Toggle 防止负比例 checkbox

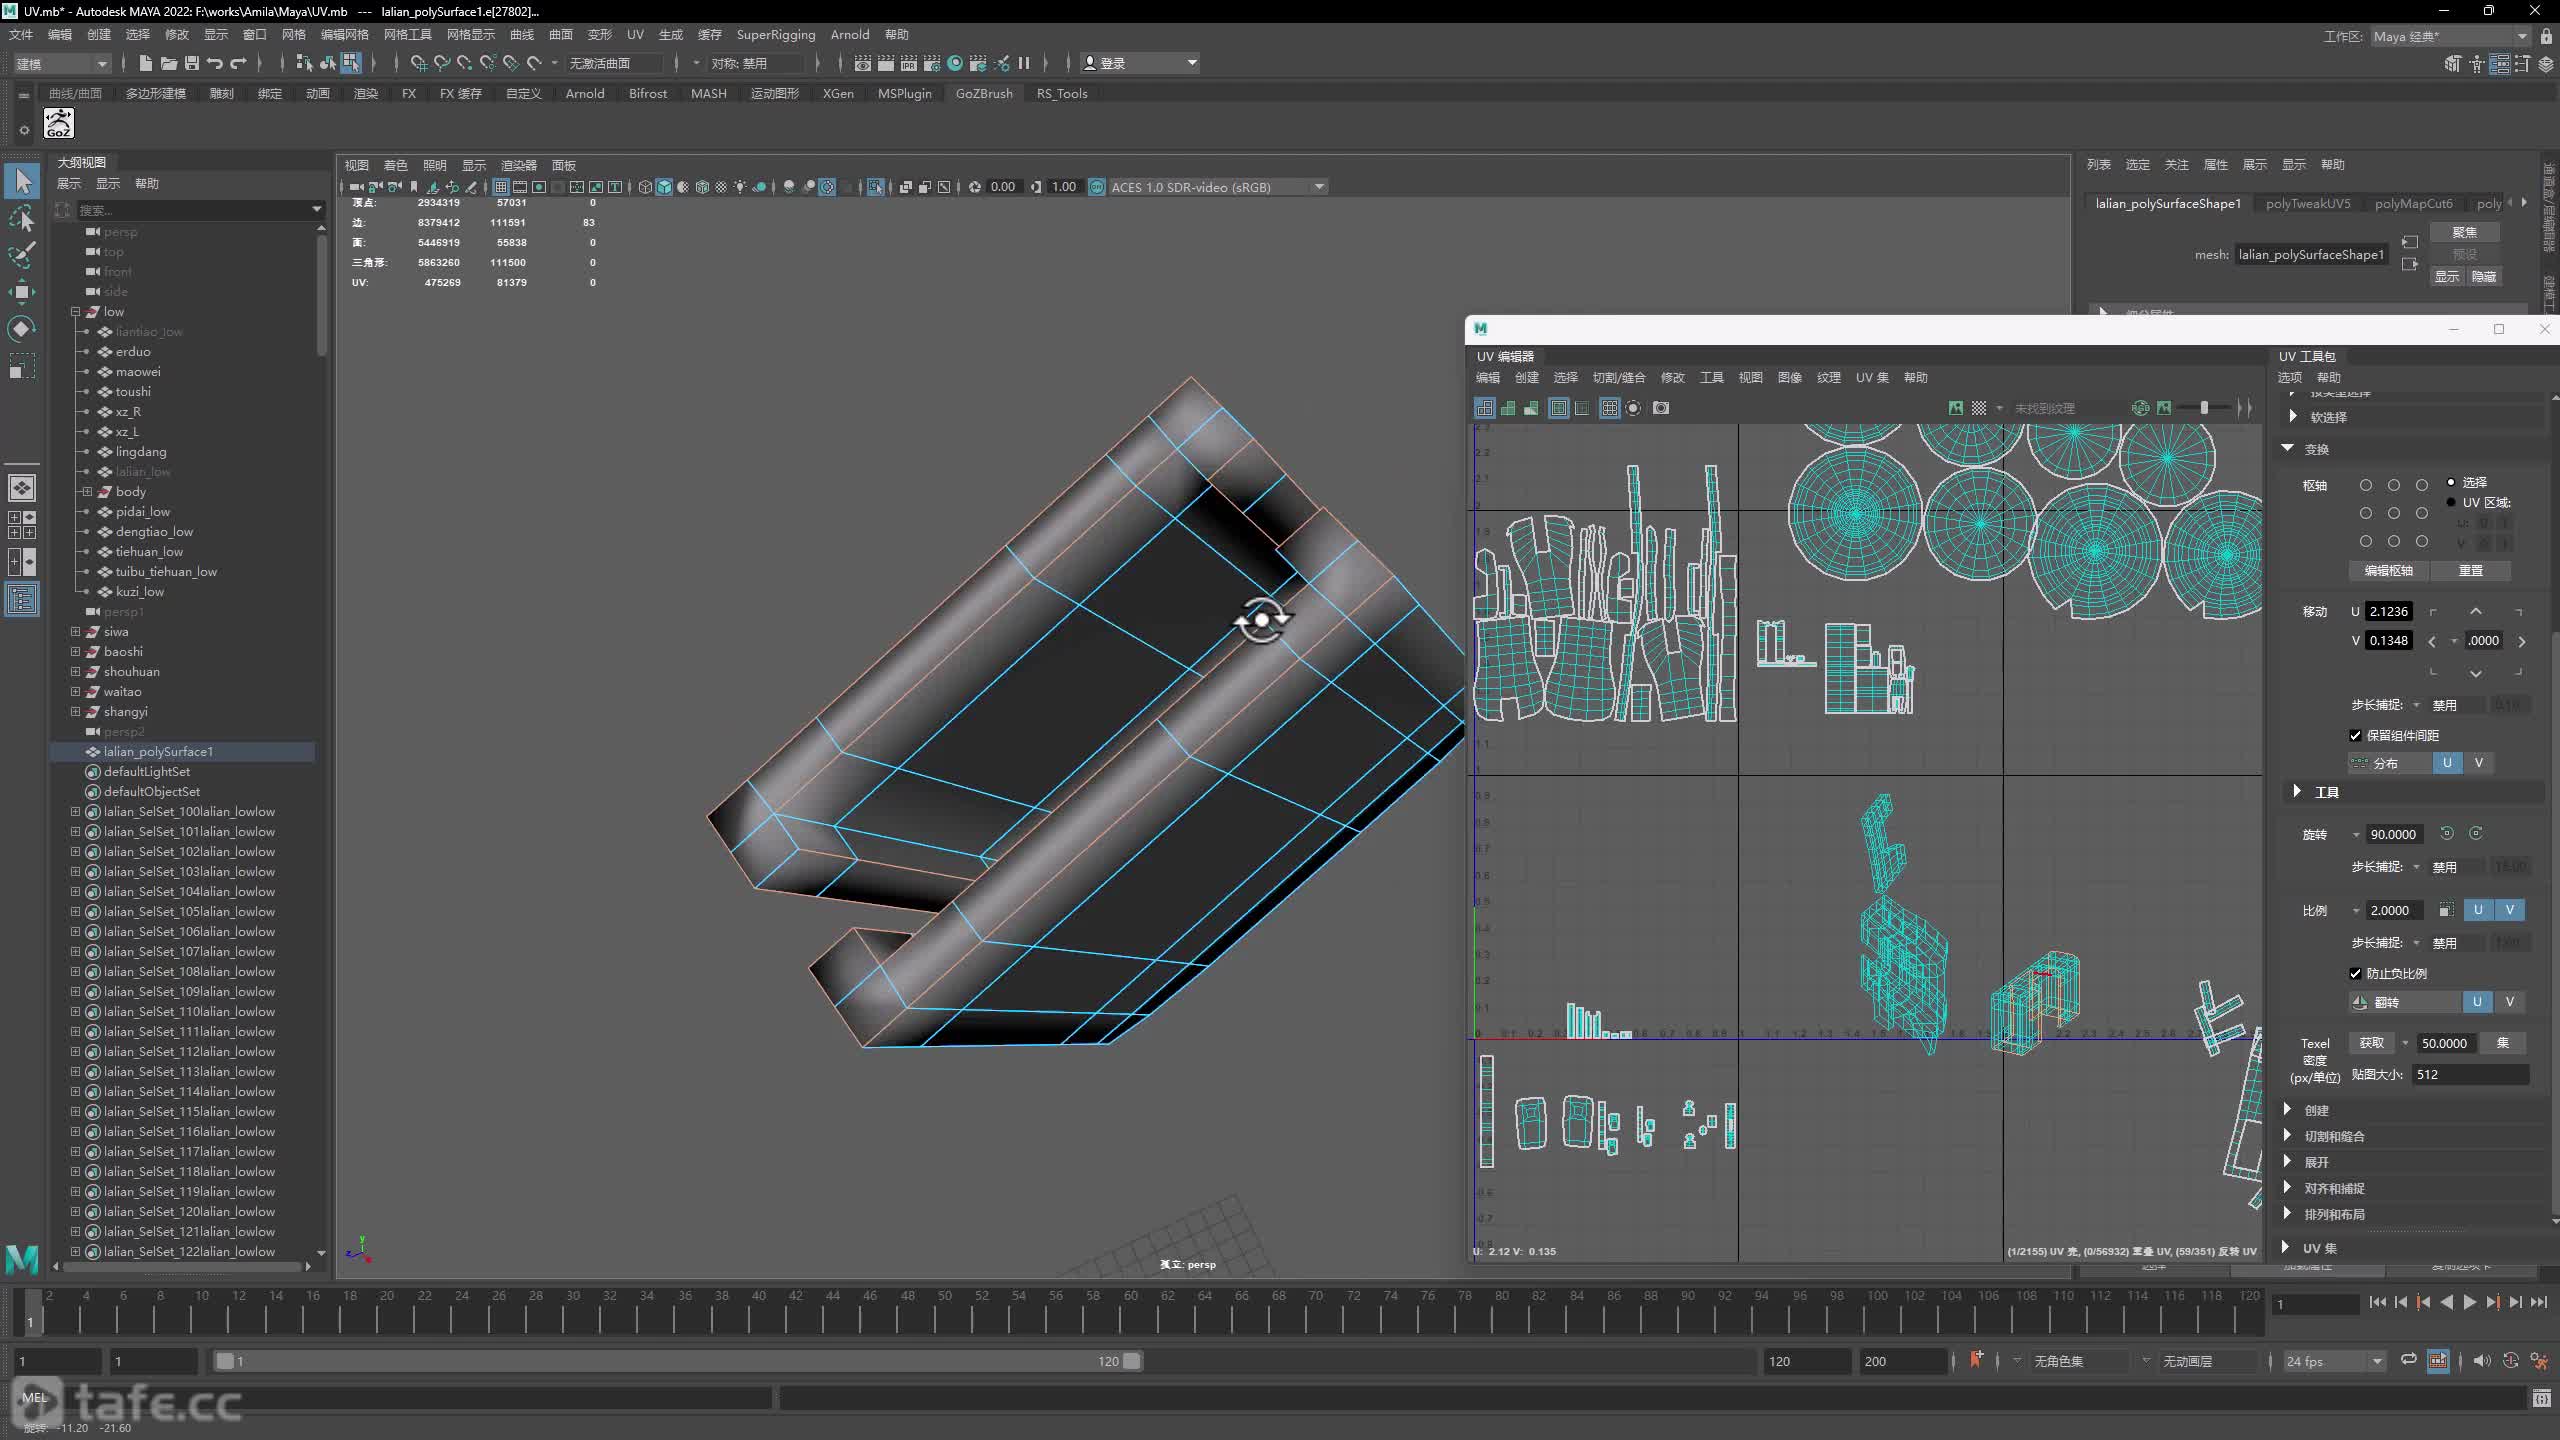[x=2355, y=973]
